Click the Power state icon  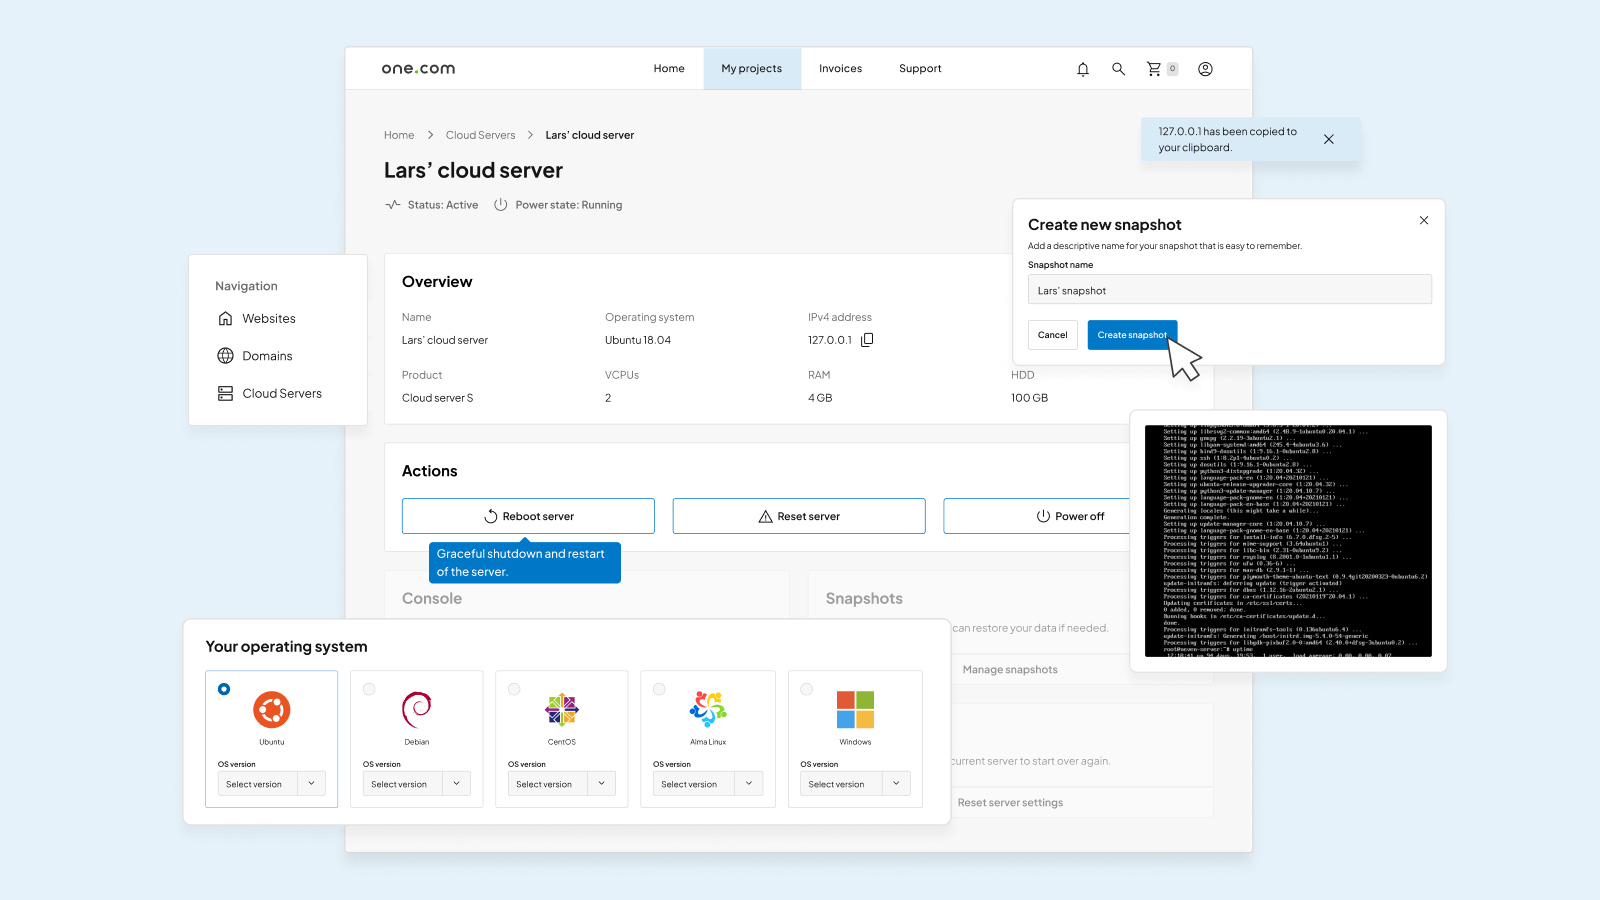501,205
